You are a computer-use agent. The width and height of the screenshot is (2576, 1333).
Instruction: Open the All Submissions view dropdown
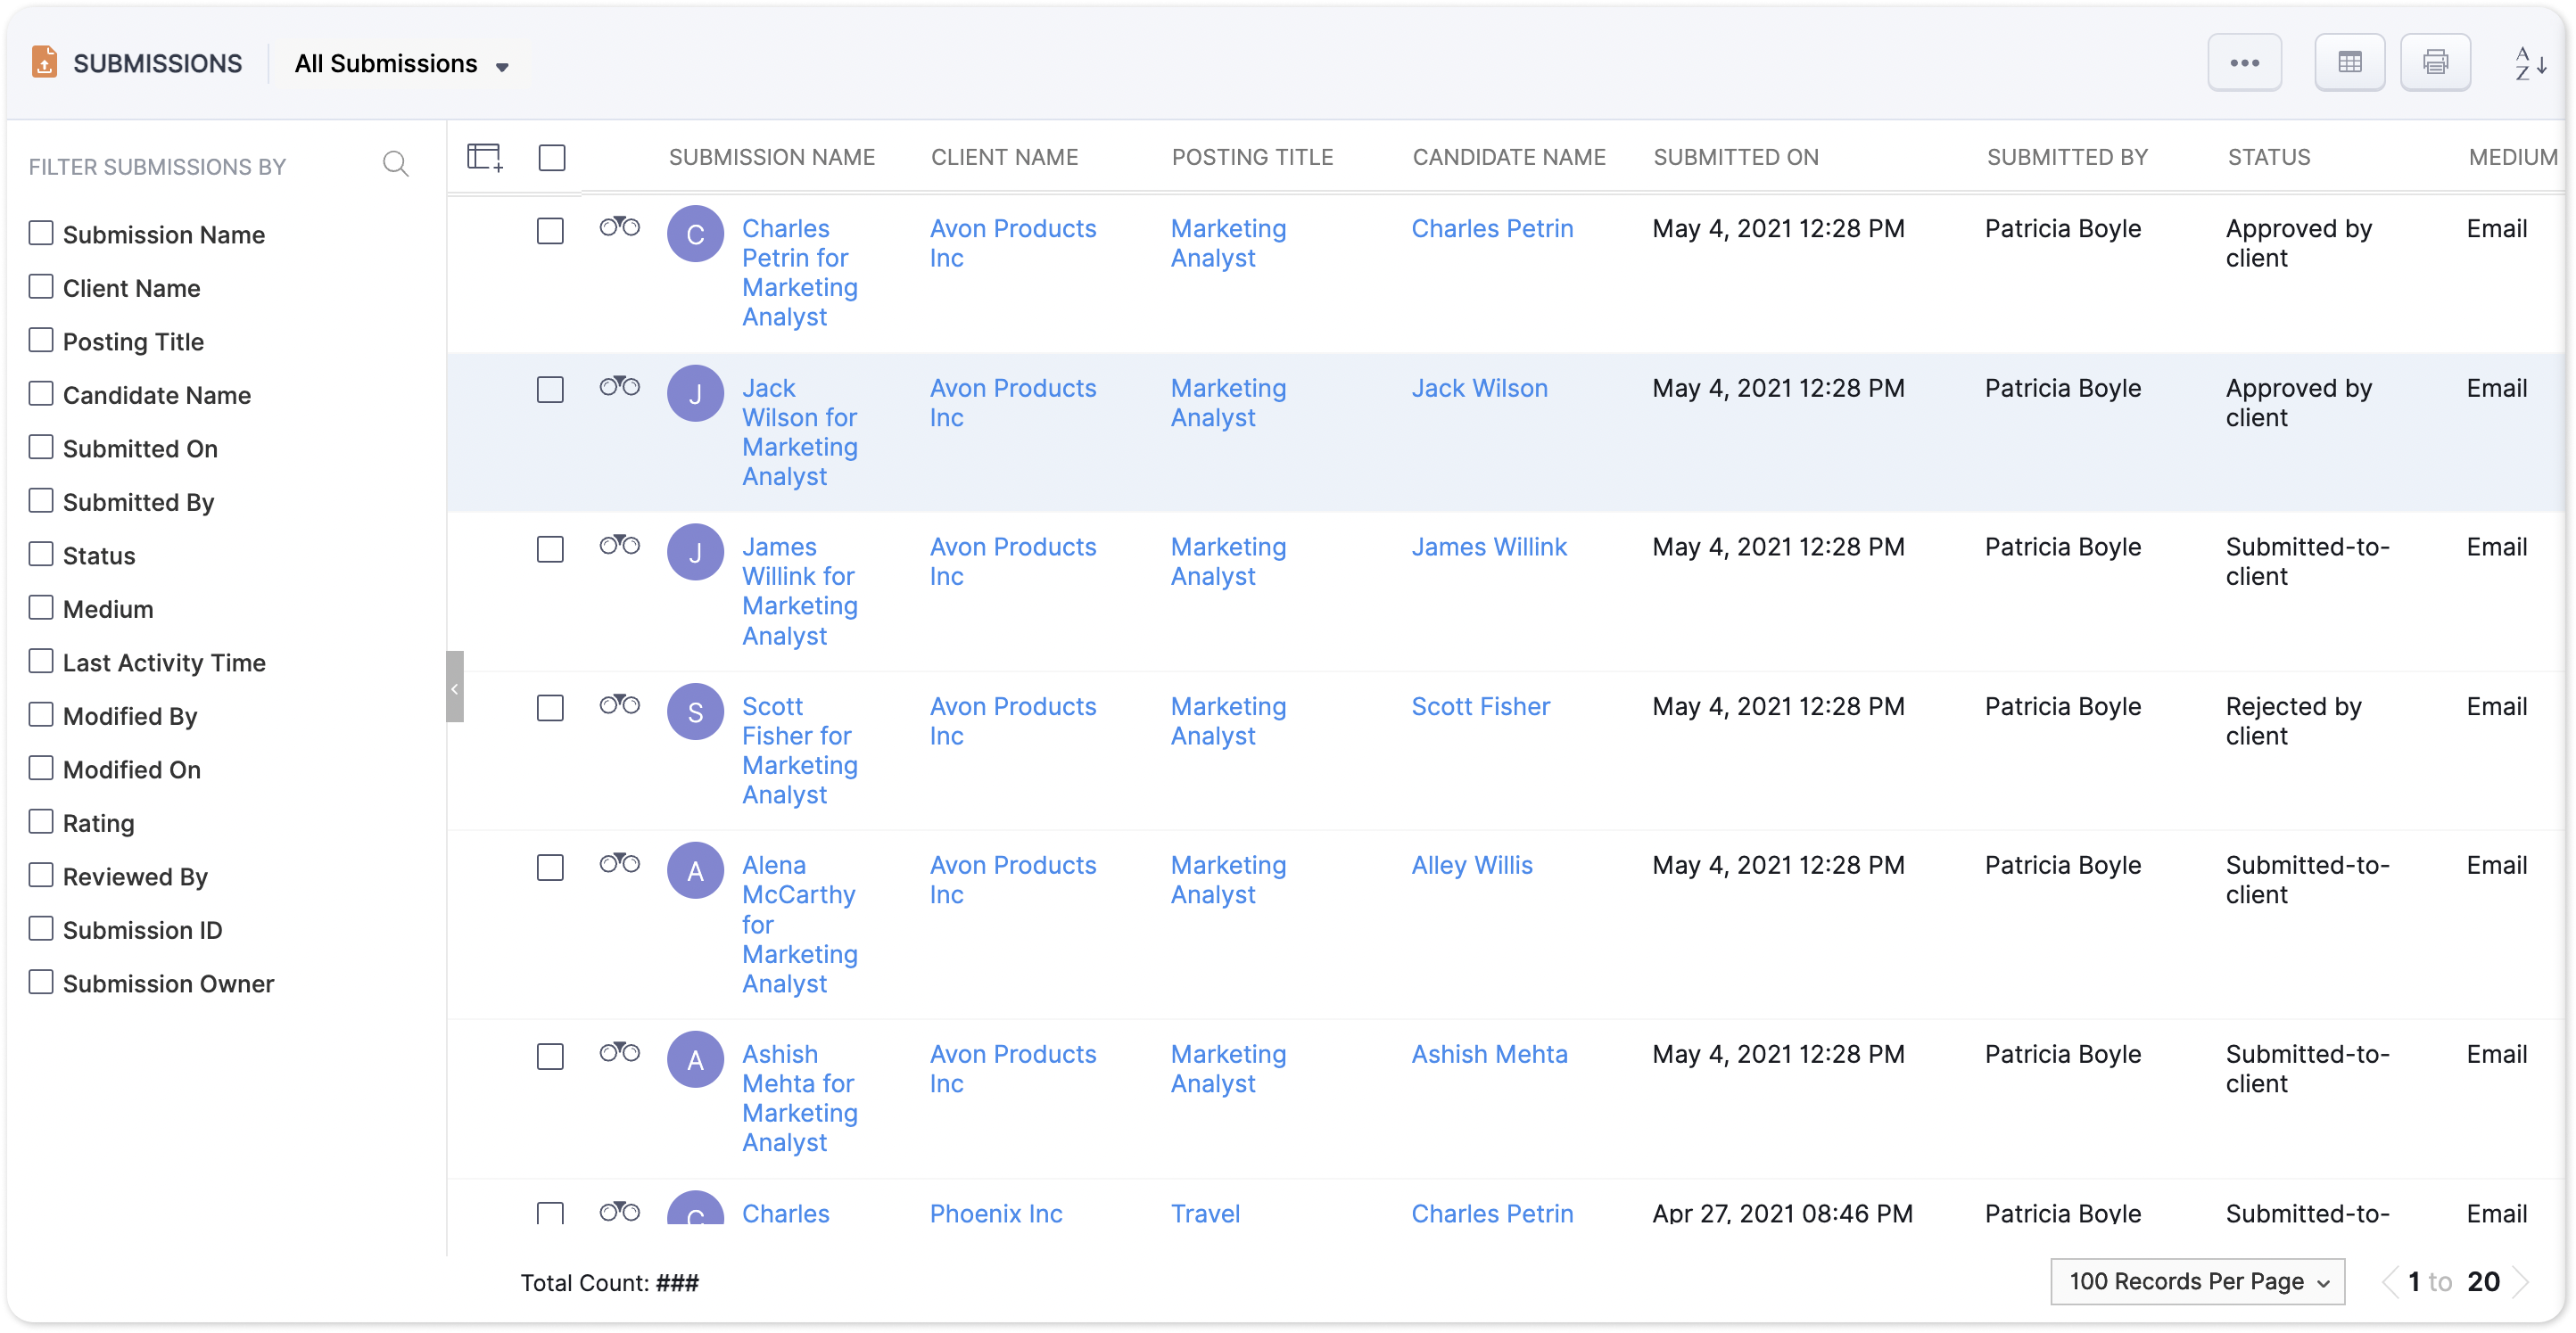pyautogui.click(x=402, y=64)
